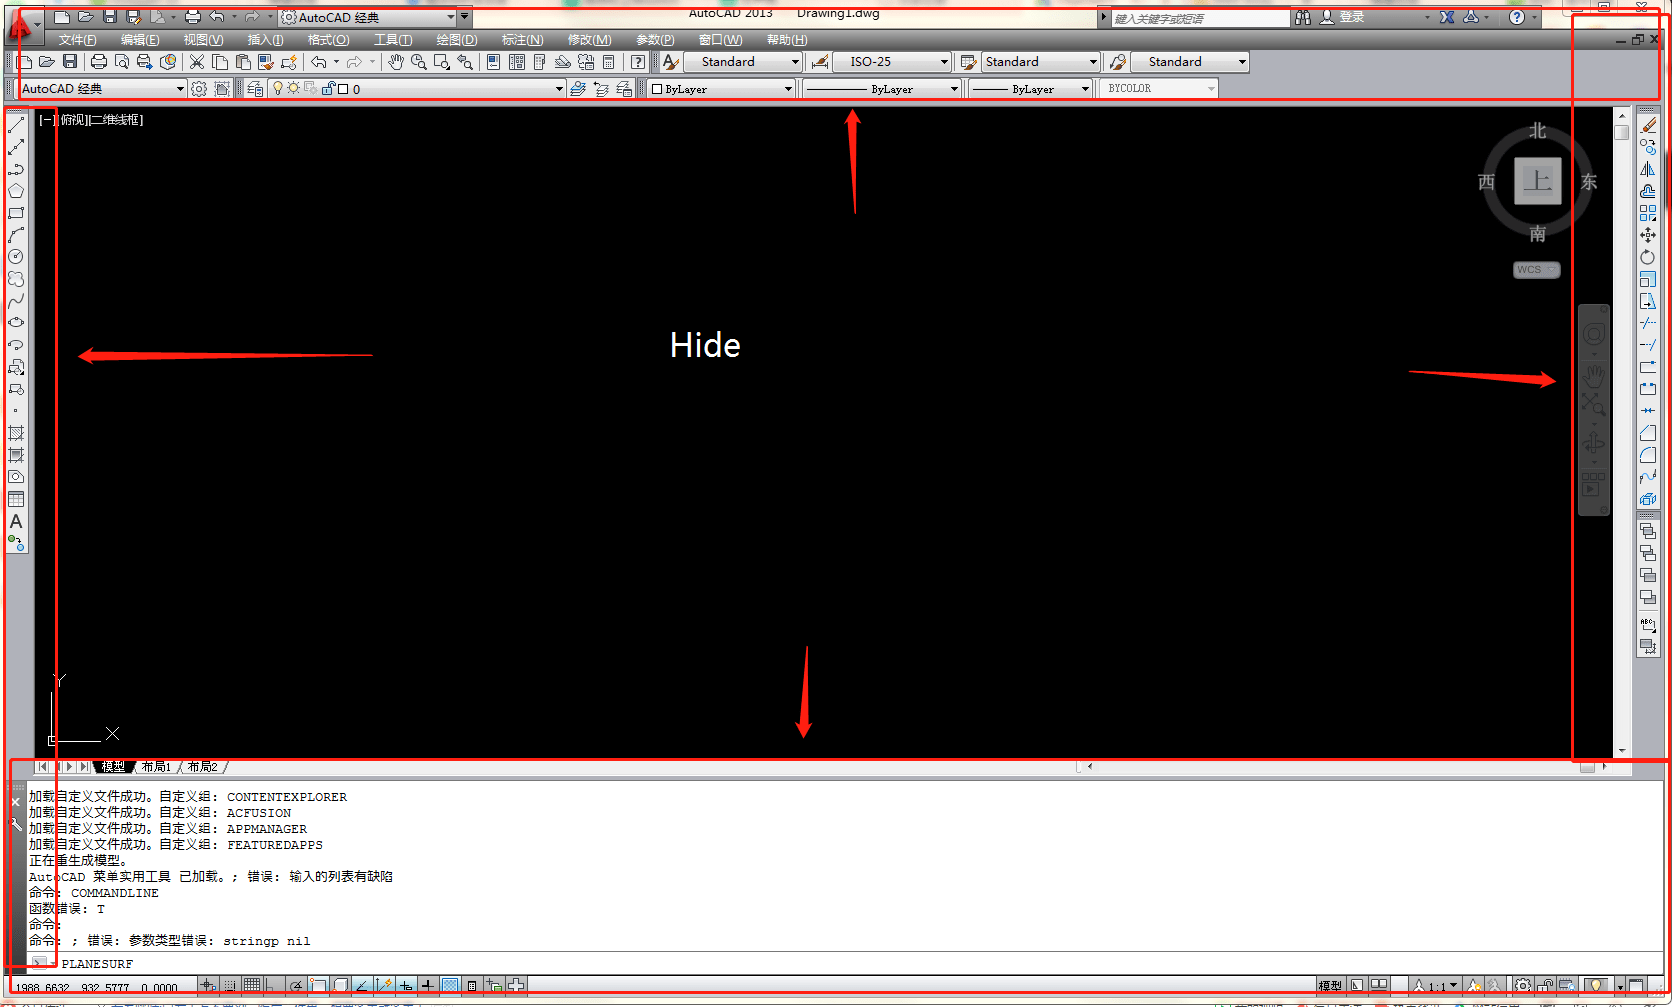Insert a Table with the table icon

point(16,499)
